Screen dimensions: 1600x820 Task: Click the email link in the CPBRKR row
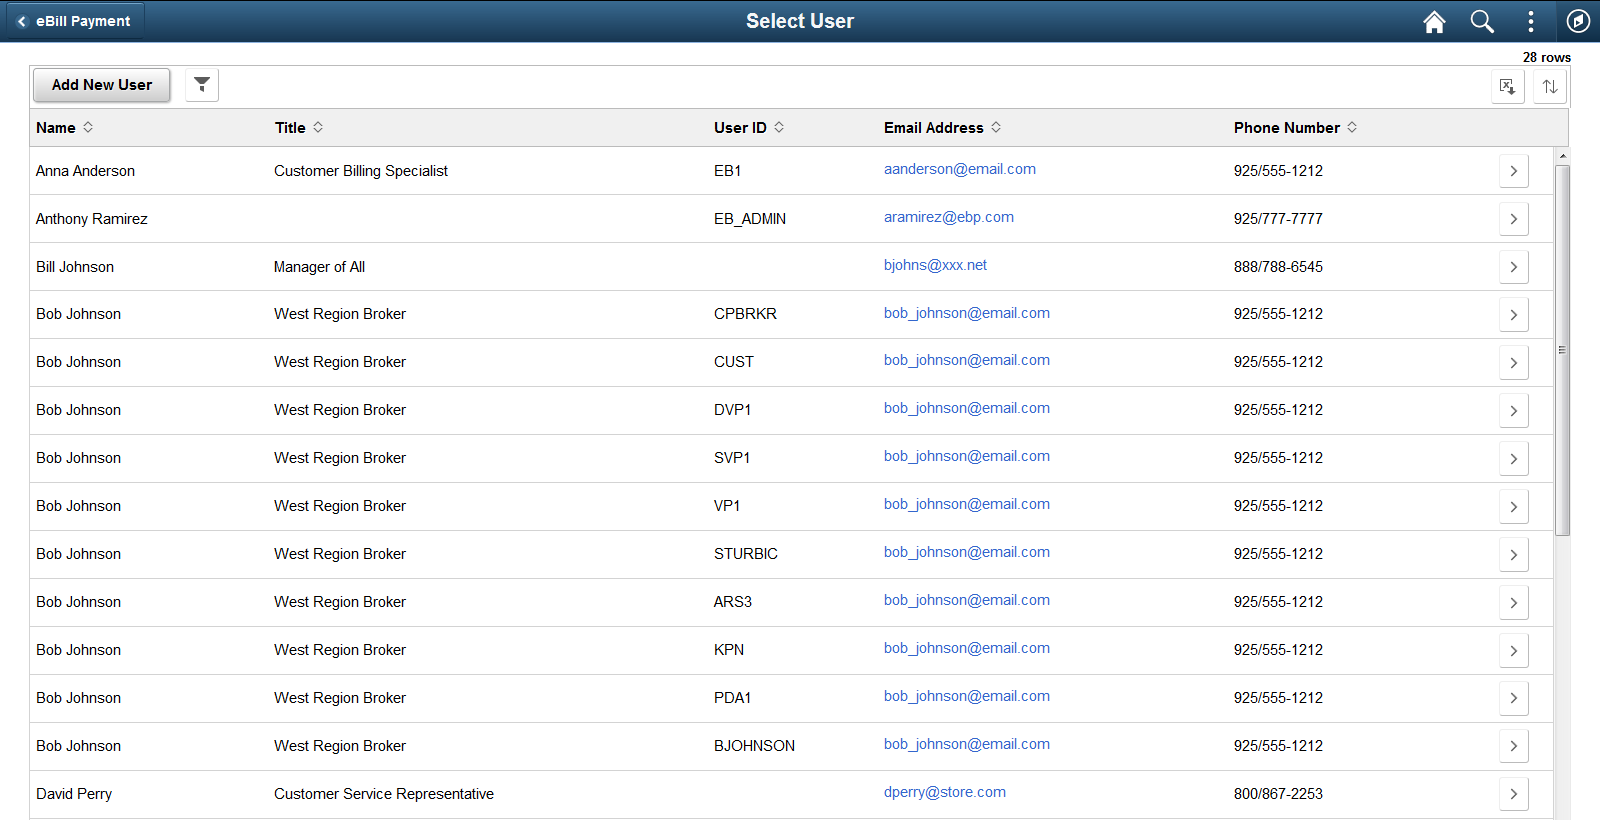click(967, 313)
